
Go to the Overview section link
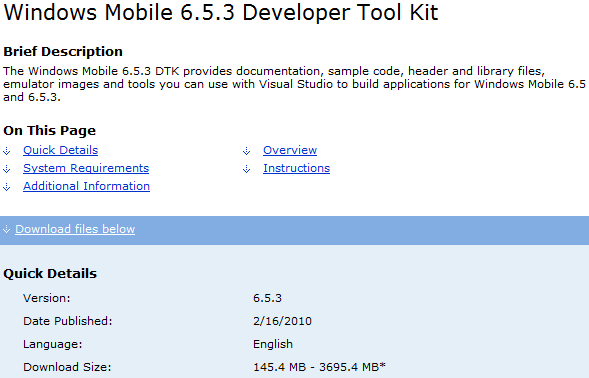pos(290,150)
